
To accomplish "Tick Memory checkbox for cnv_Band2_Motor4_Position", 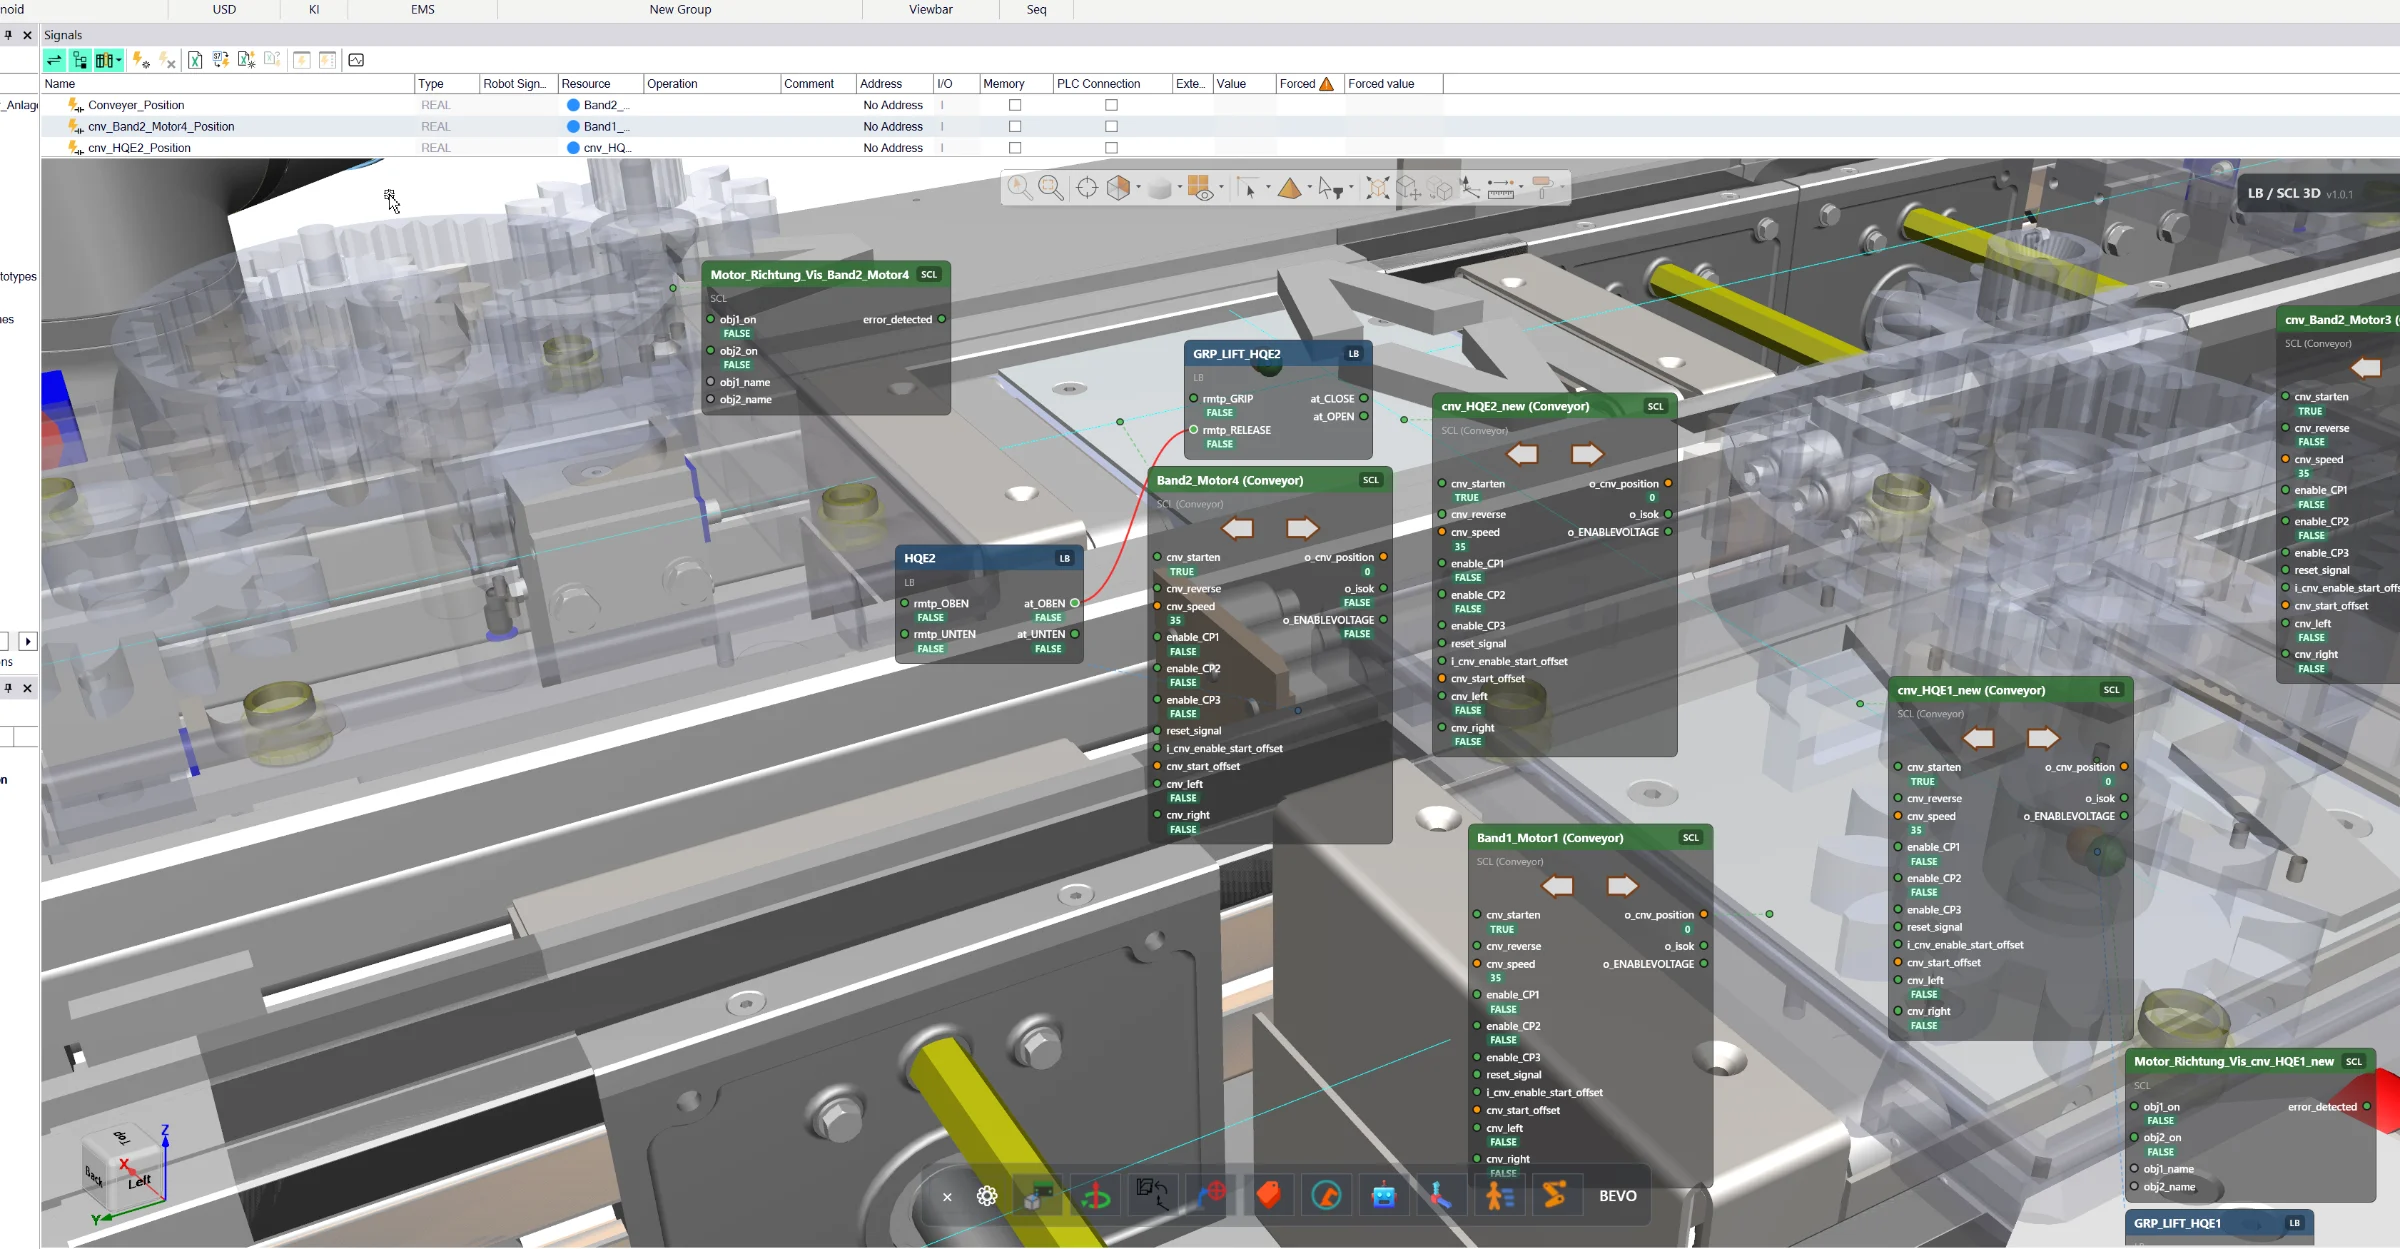I will (1015, 126).
